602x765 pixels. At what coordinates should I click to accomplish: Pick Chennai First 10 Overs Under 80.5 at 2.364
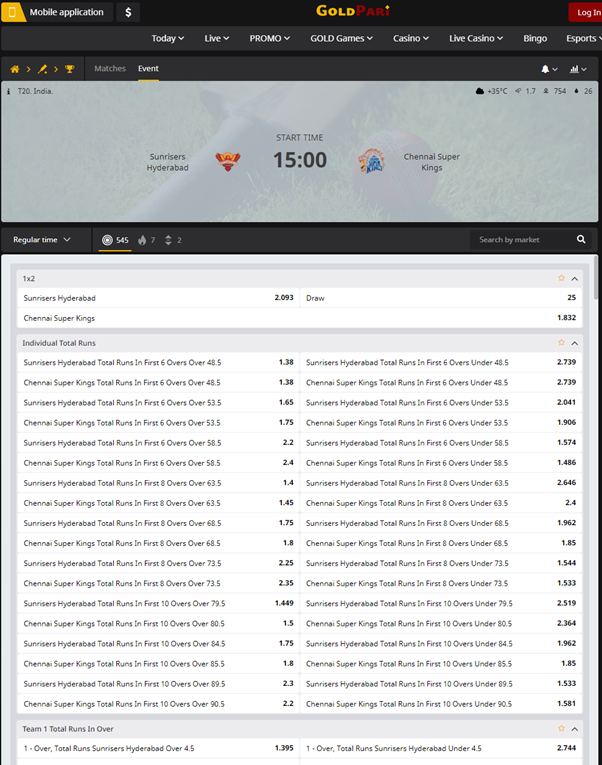(441, 623)
